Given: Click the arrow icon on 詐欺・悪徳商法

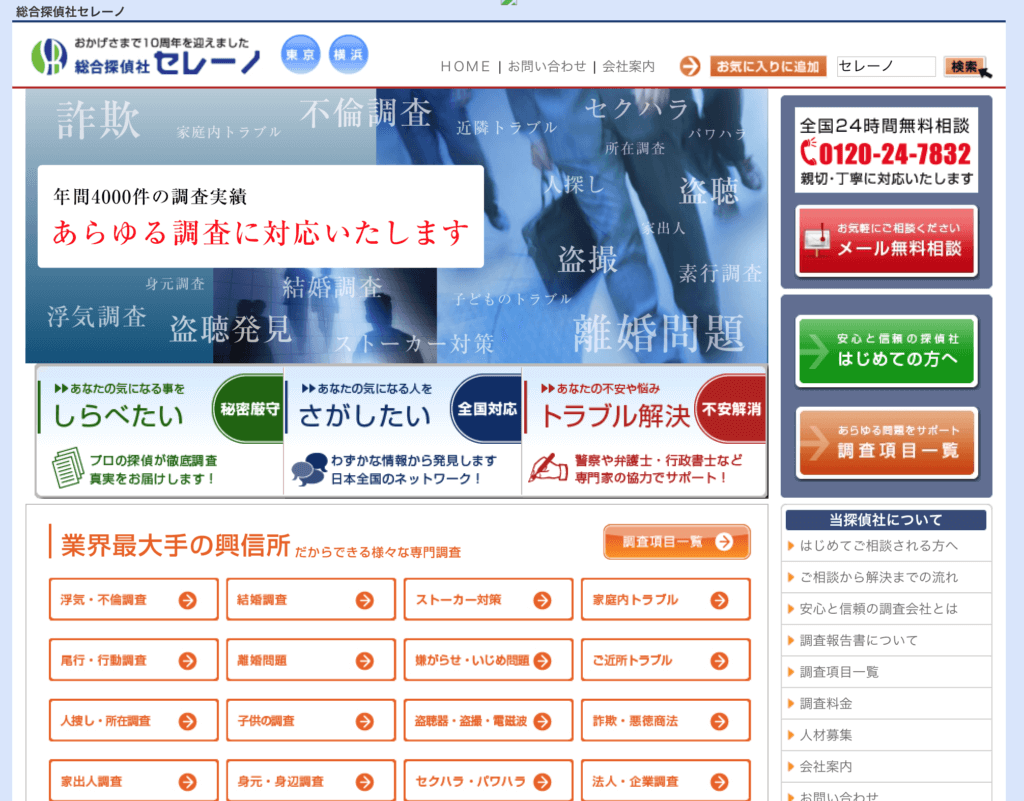Looking at the screenshot, I should [719, 720].
